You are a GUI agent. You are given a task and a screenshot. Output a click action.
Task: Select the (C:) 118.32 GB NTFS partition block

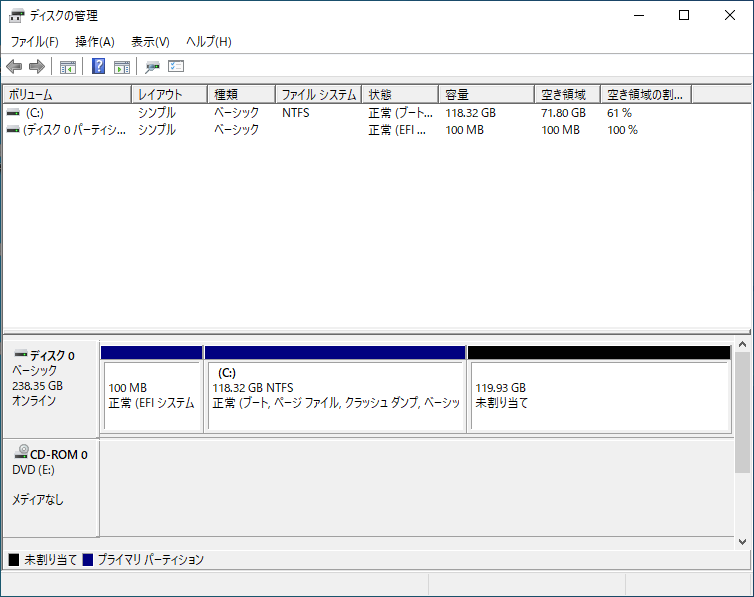point(335,395)
